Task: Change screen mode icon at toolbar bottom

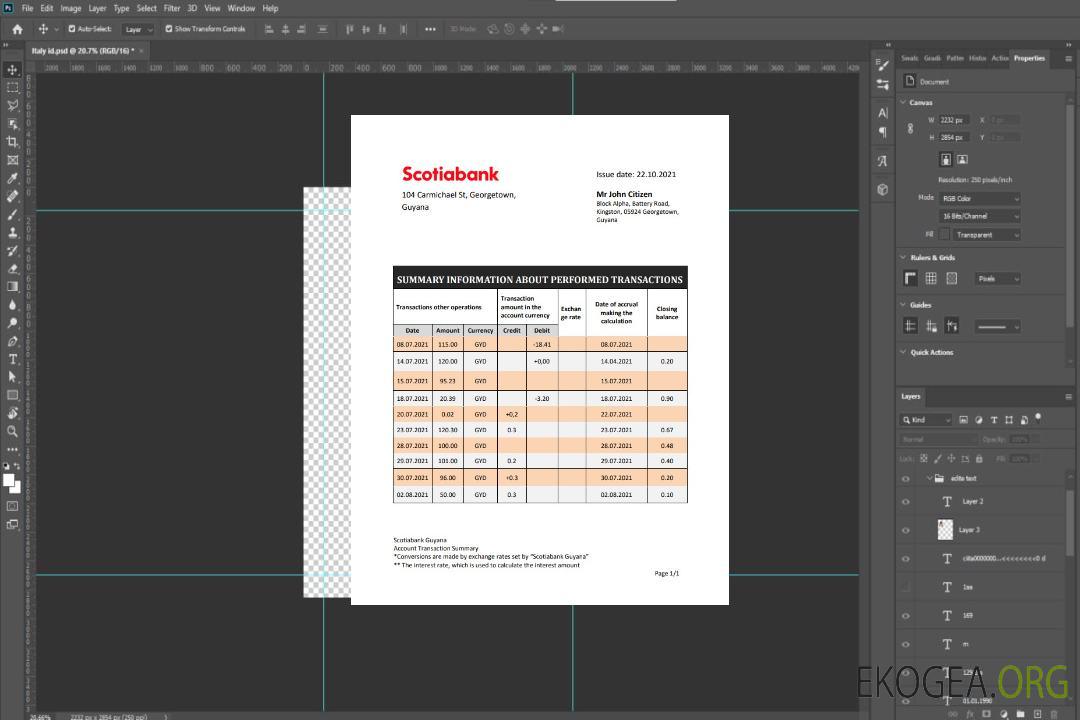Action: [x=12, y=524]
